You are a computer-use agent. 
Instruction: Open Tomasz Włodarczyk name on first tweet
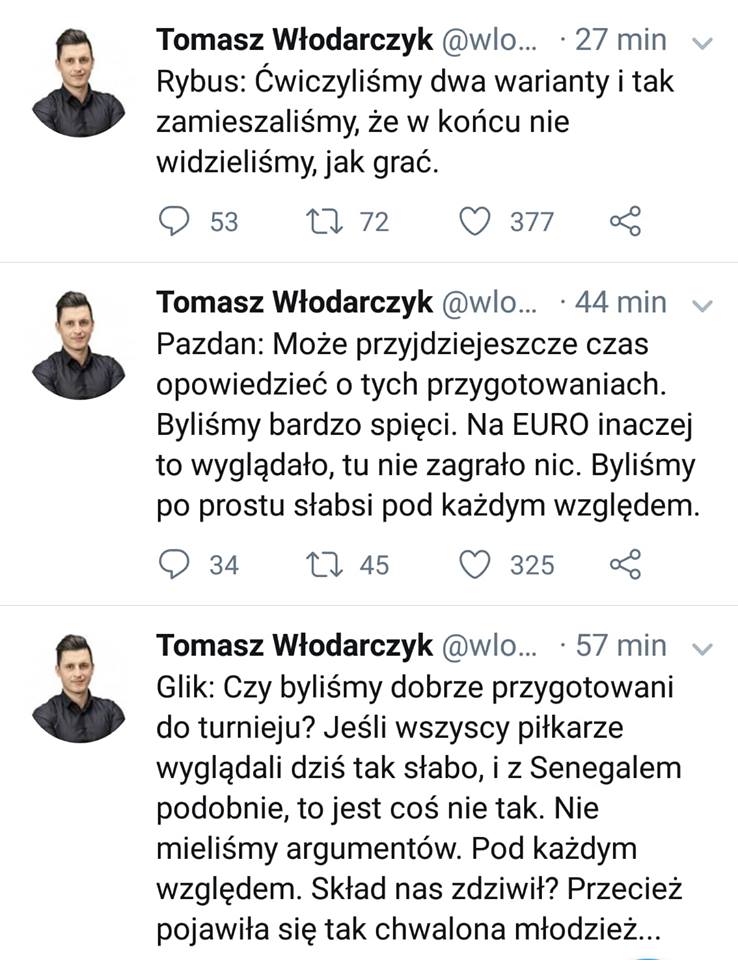point(294,40)
